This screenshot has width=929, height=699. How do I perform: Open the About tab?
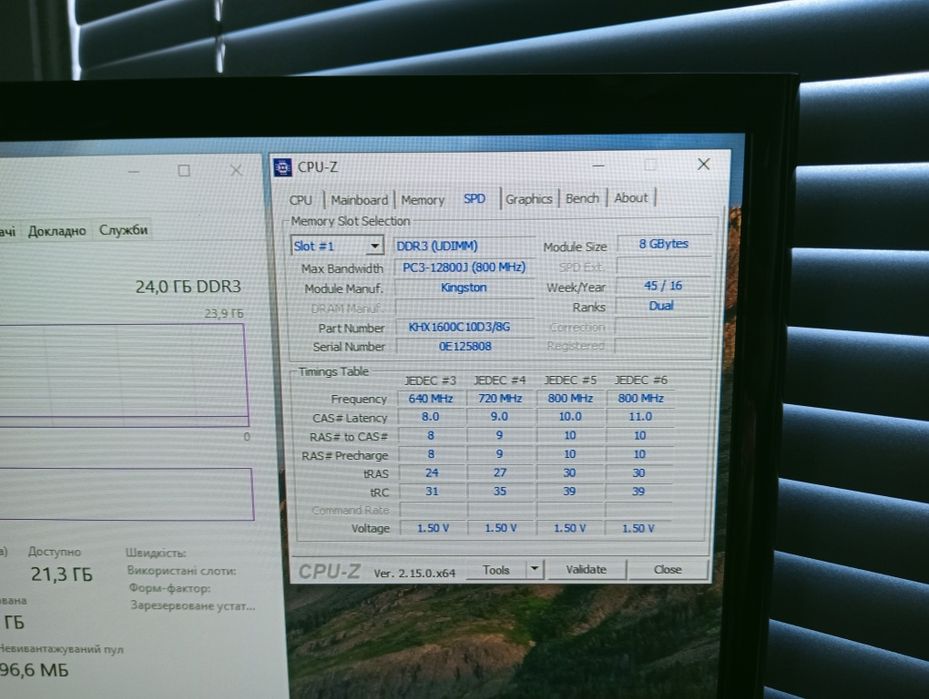(630, 198)
